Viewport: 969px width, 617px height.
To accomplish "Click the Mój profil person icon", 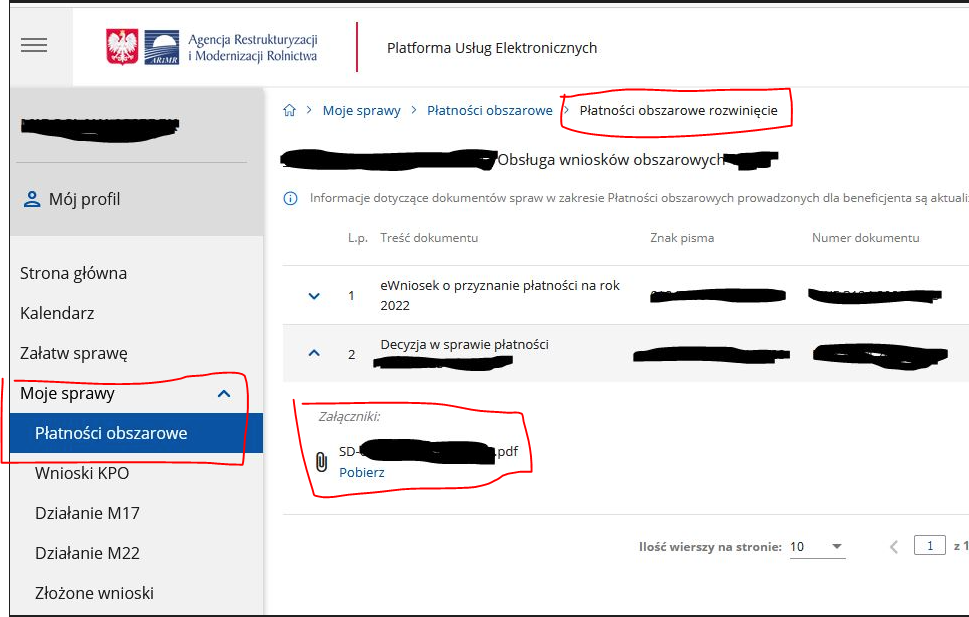I will [32, 199].
